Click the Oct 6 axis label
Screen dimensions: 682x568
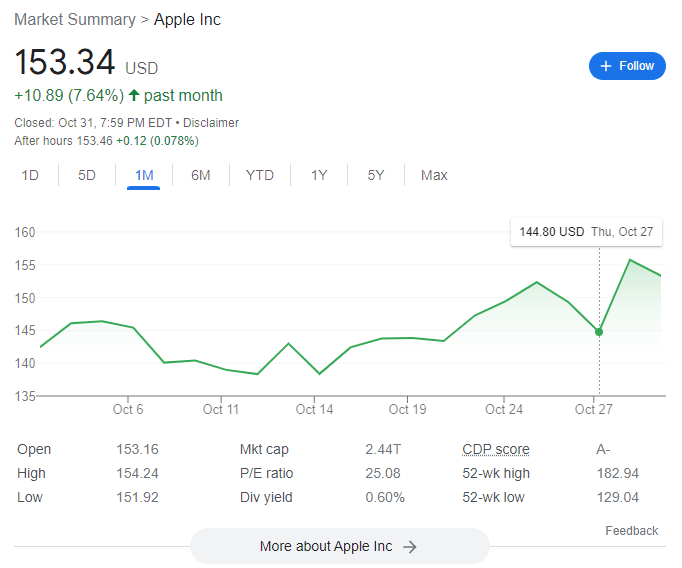pyautogui.click(x=128, y=409)
